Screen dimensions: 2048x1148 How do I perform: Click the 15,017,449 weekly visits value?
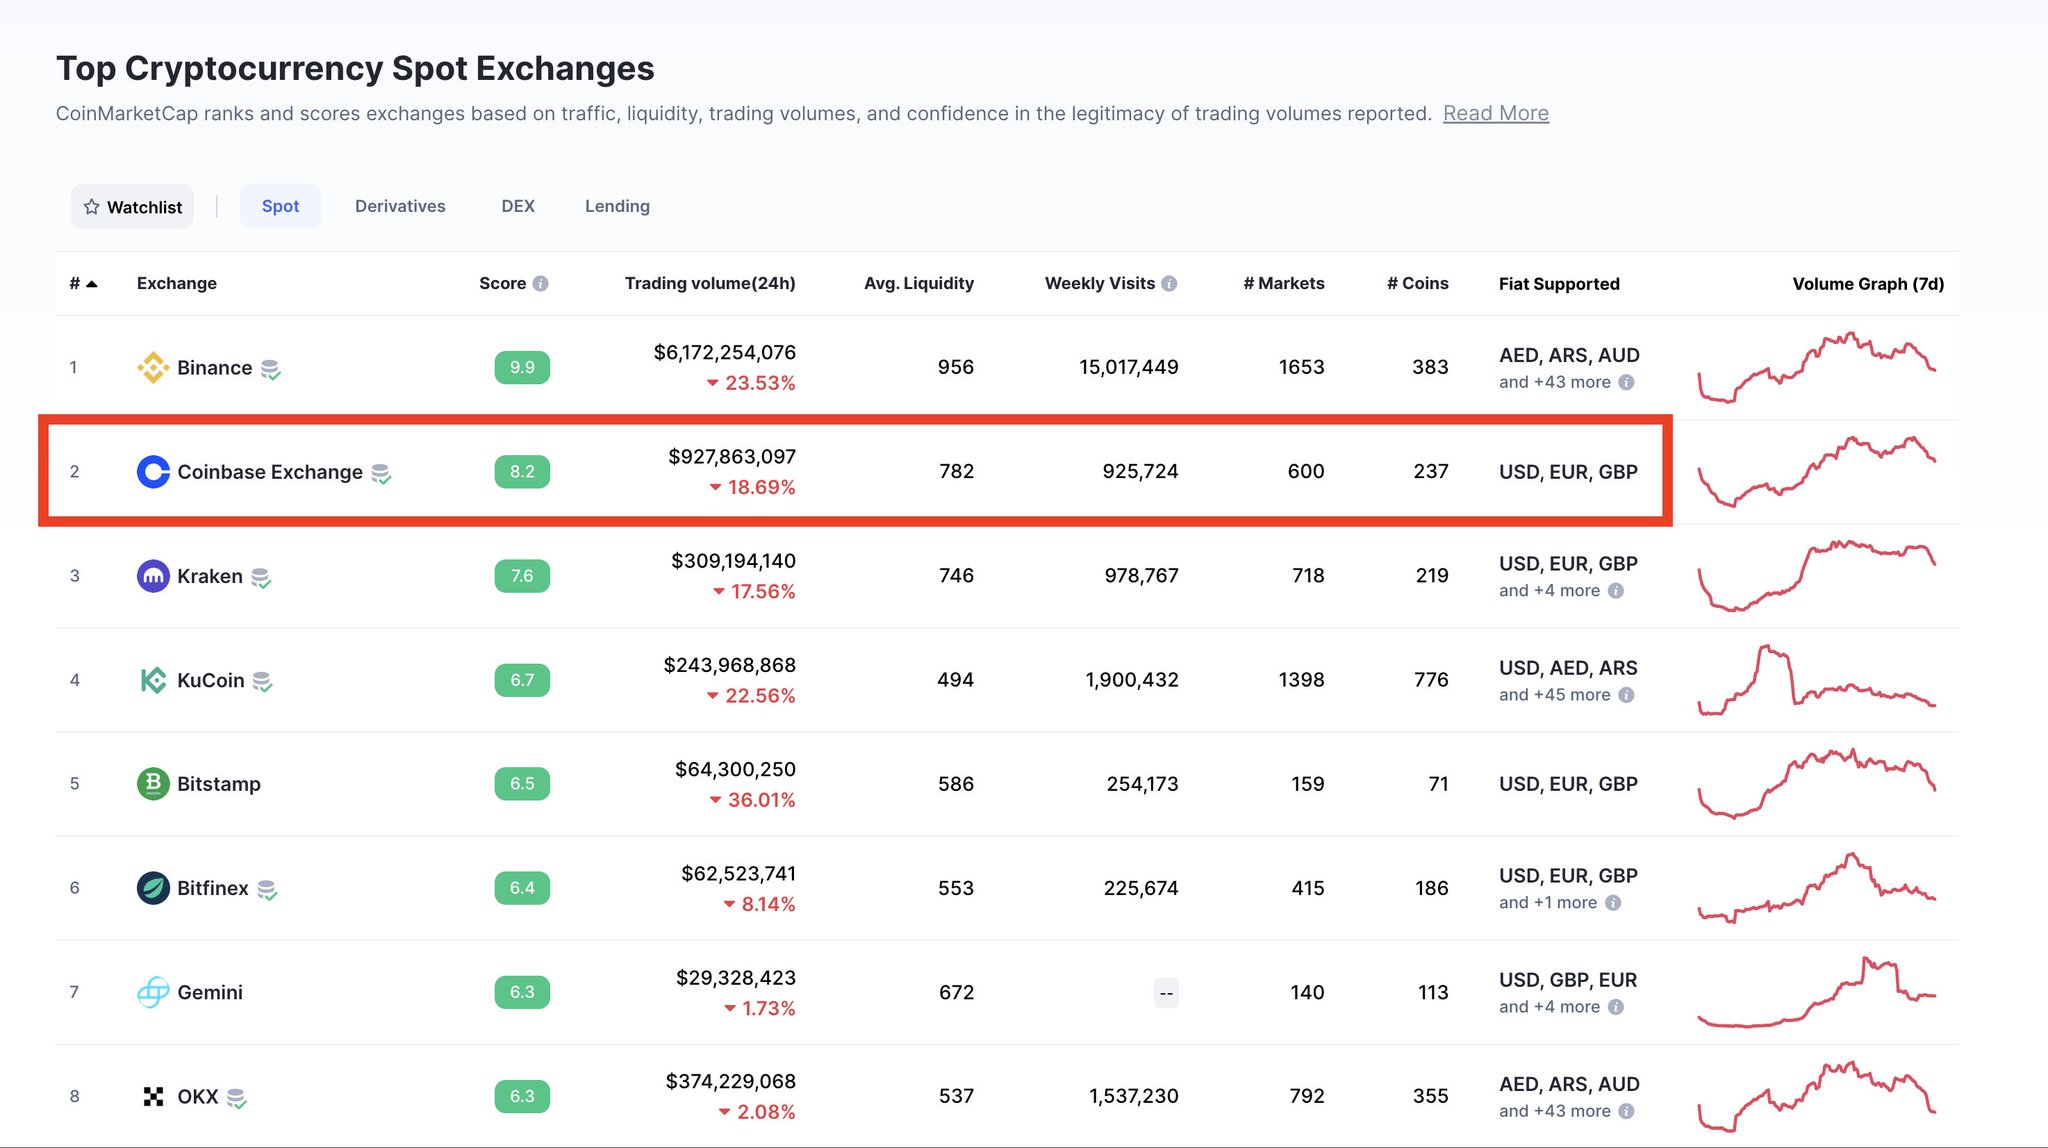pos(1129,367)
